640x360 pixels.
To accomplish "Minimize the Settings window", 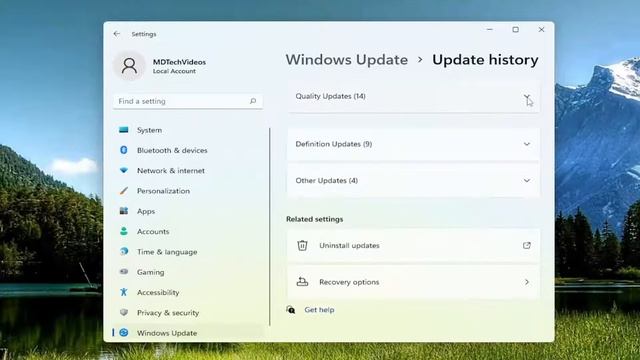I will click(x=490, y=29).
